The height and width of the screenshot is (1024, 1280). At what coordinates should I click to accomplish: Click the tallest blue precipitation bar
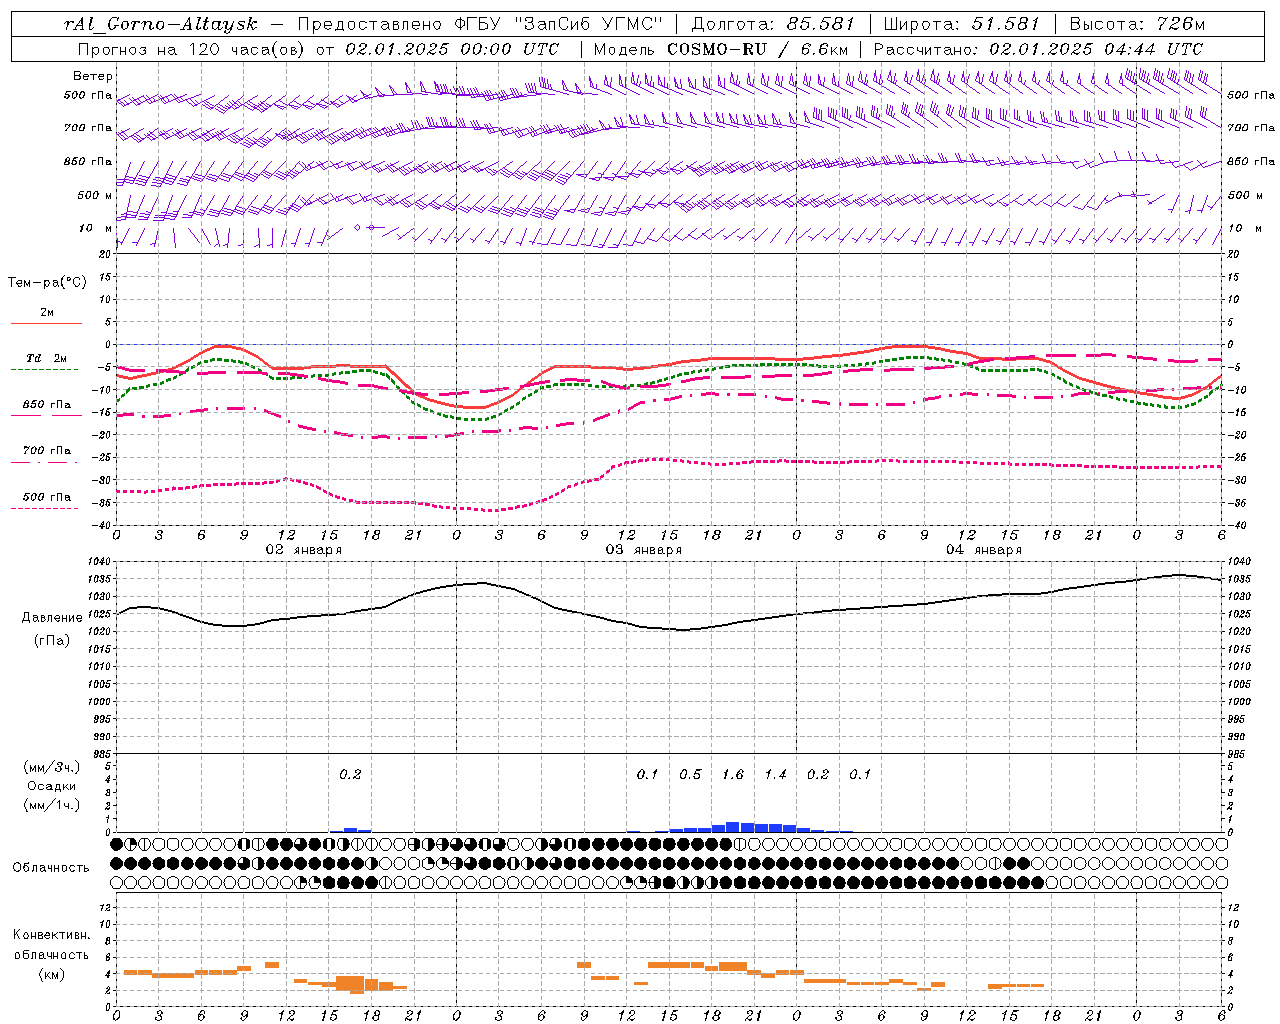pyautogui.click(x=733, y=827)
